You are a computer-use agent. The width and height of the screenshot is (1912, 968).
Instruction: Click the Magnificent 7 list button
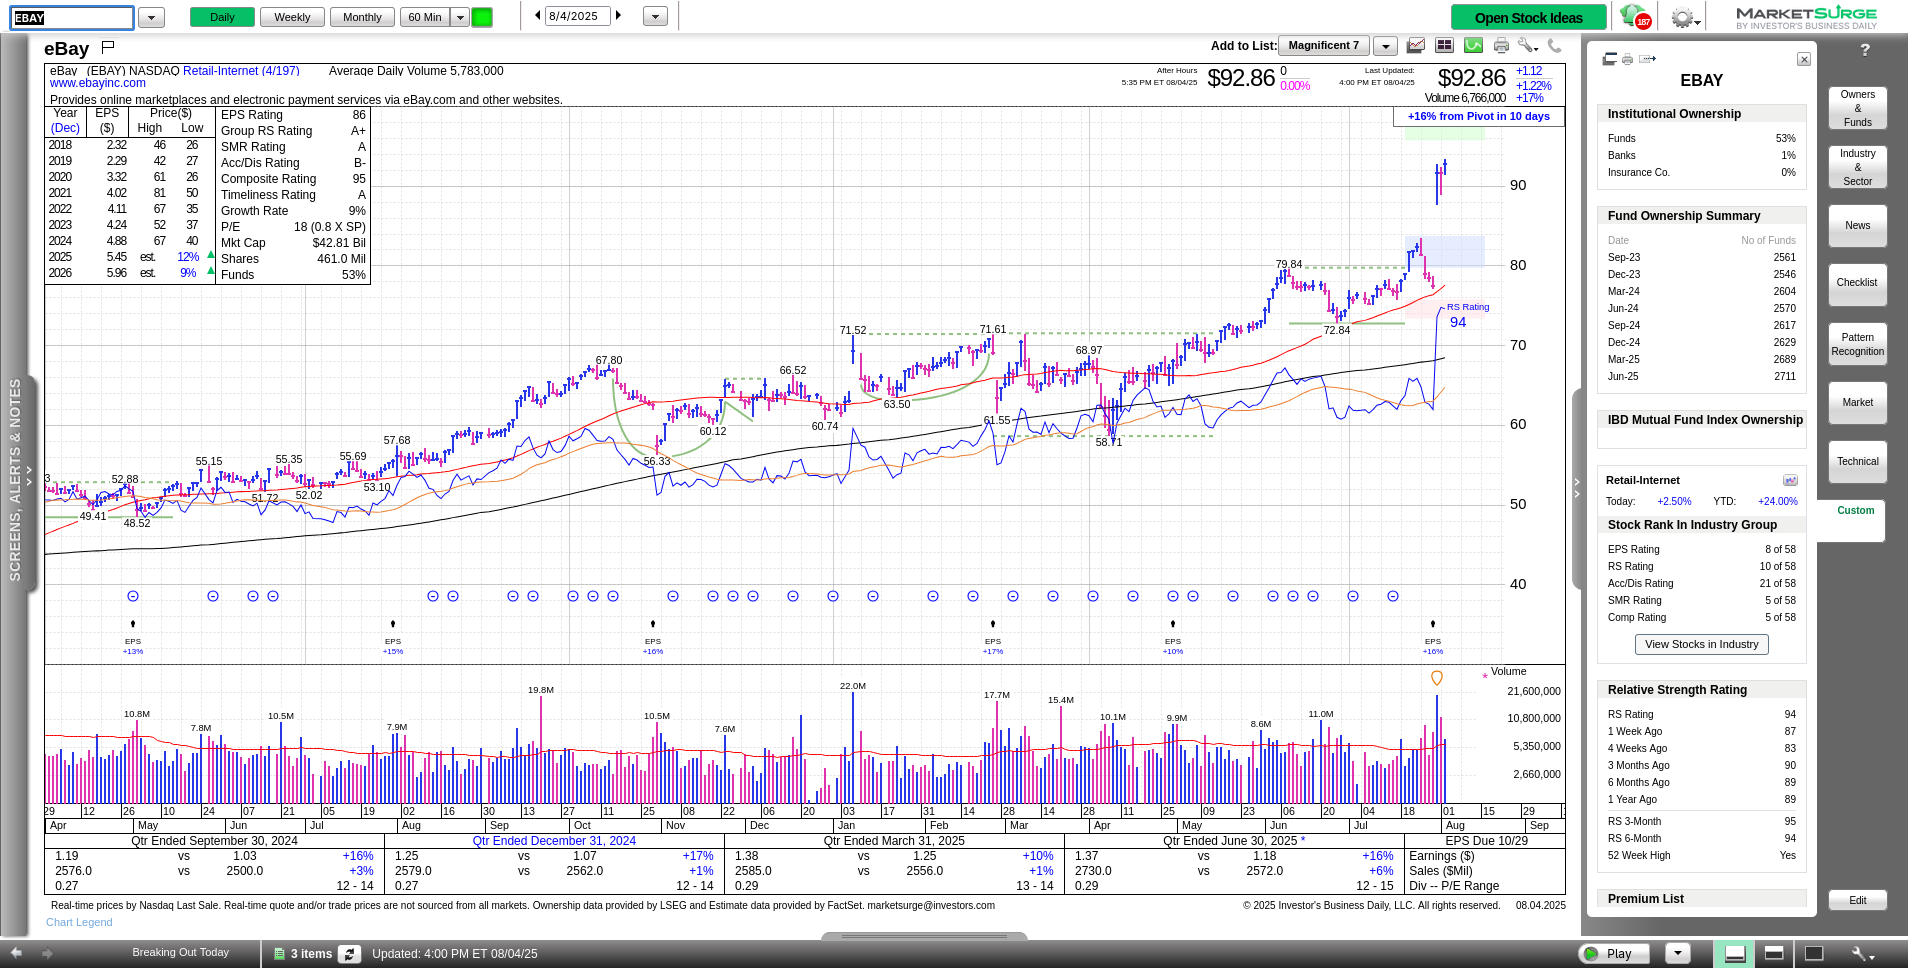click(x=1324, y=46)
